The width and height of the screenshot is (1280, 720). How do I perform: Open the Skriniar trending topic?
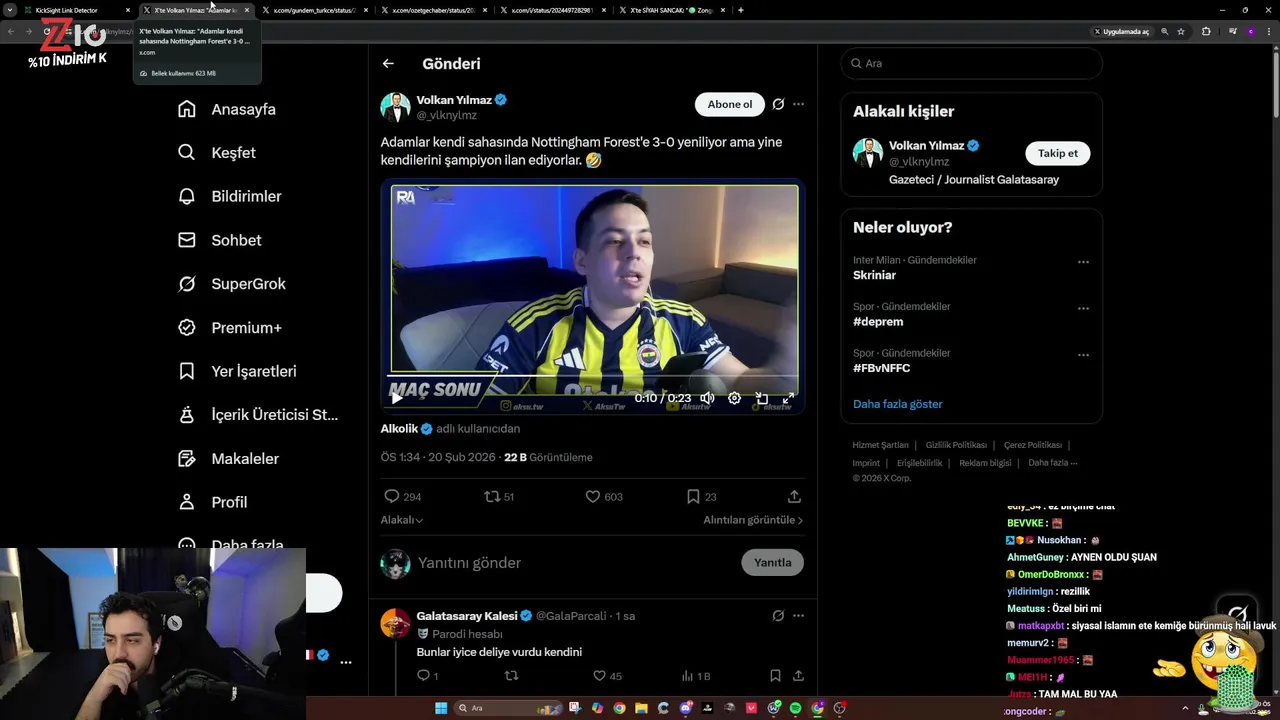(874, 275)
